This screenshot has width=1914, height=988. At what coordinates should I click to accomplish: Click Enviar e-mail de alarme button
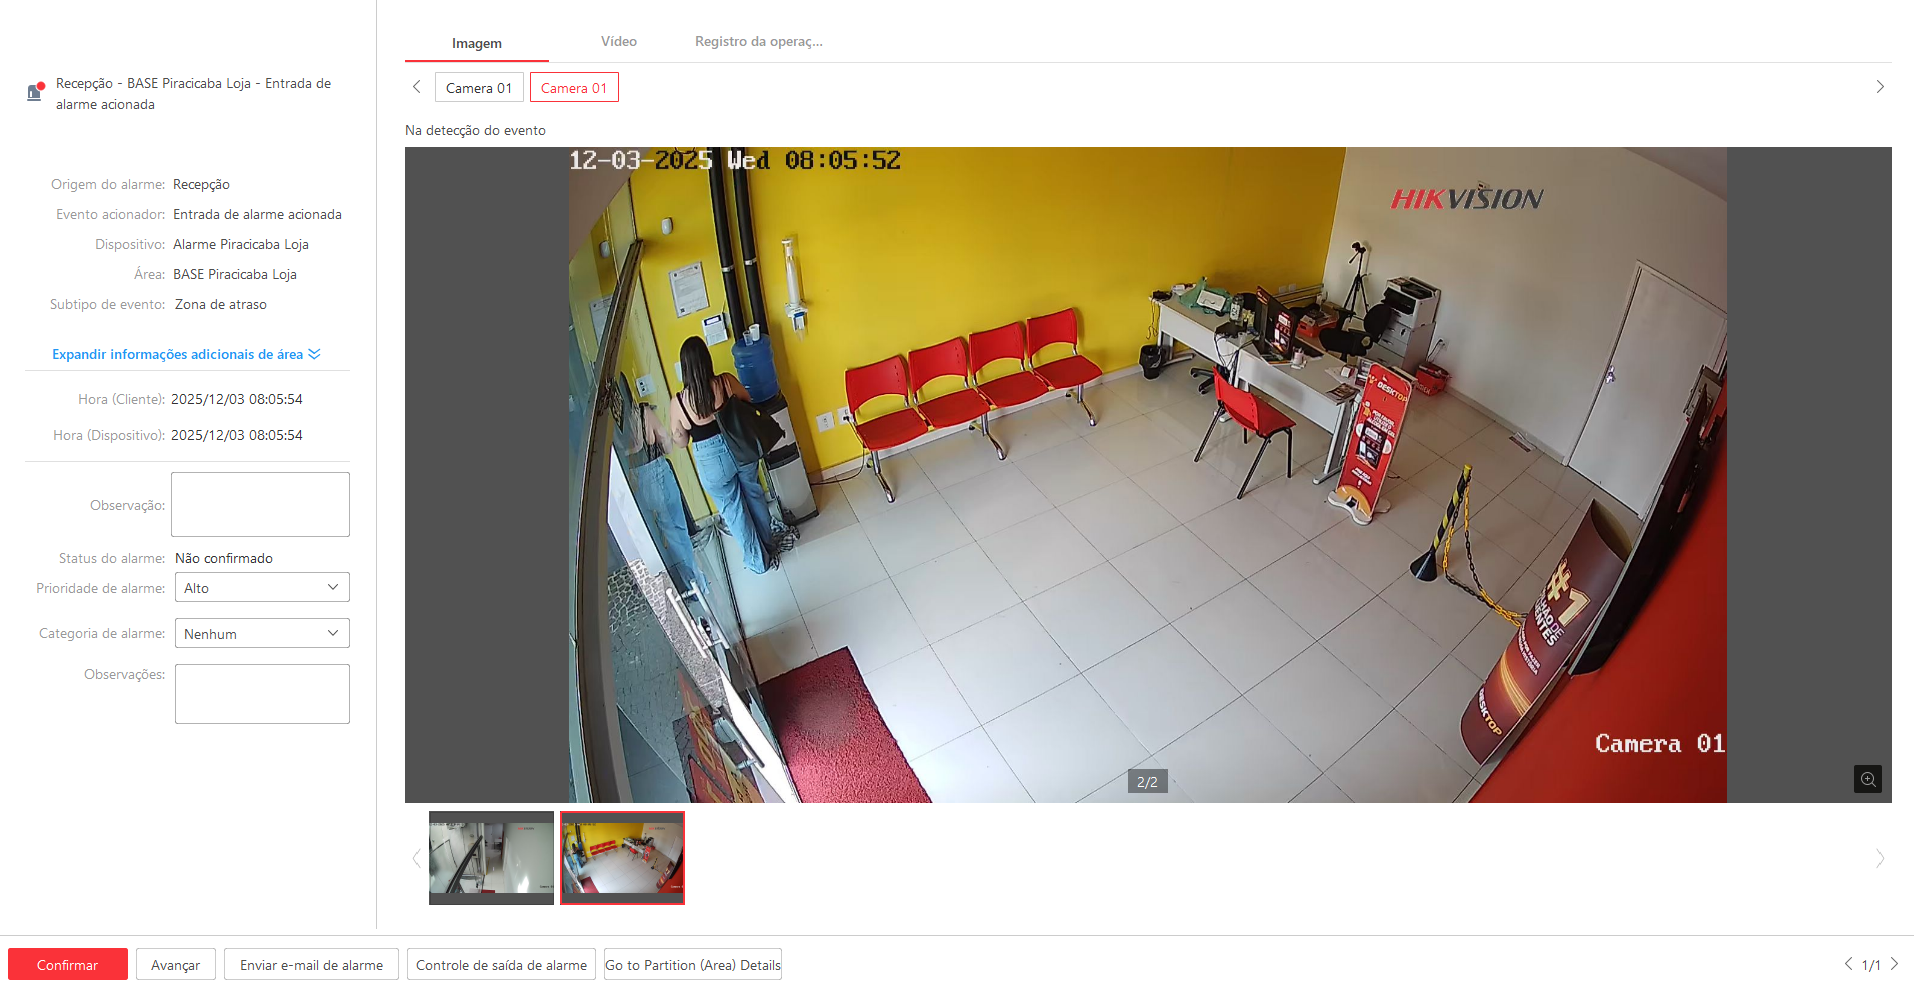click(x=311, y=965)
